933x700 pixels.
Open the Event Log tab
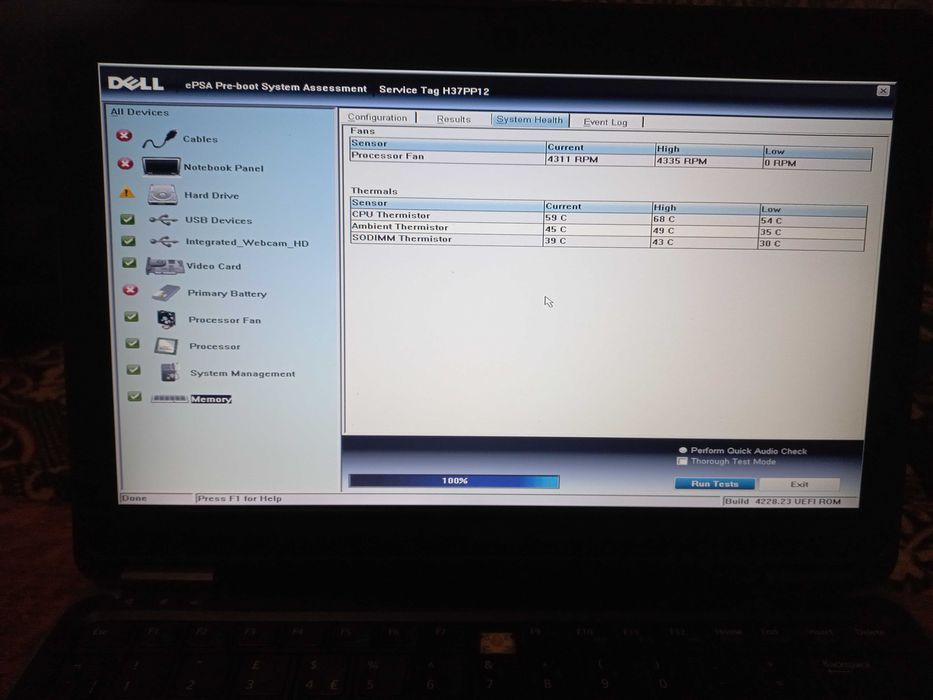point(605,122)
